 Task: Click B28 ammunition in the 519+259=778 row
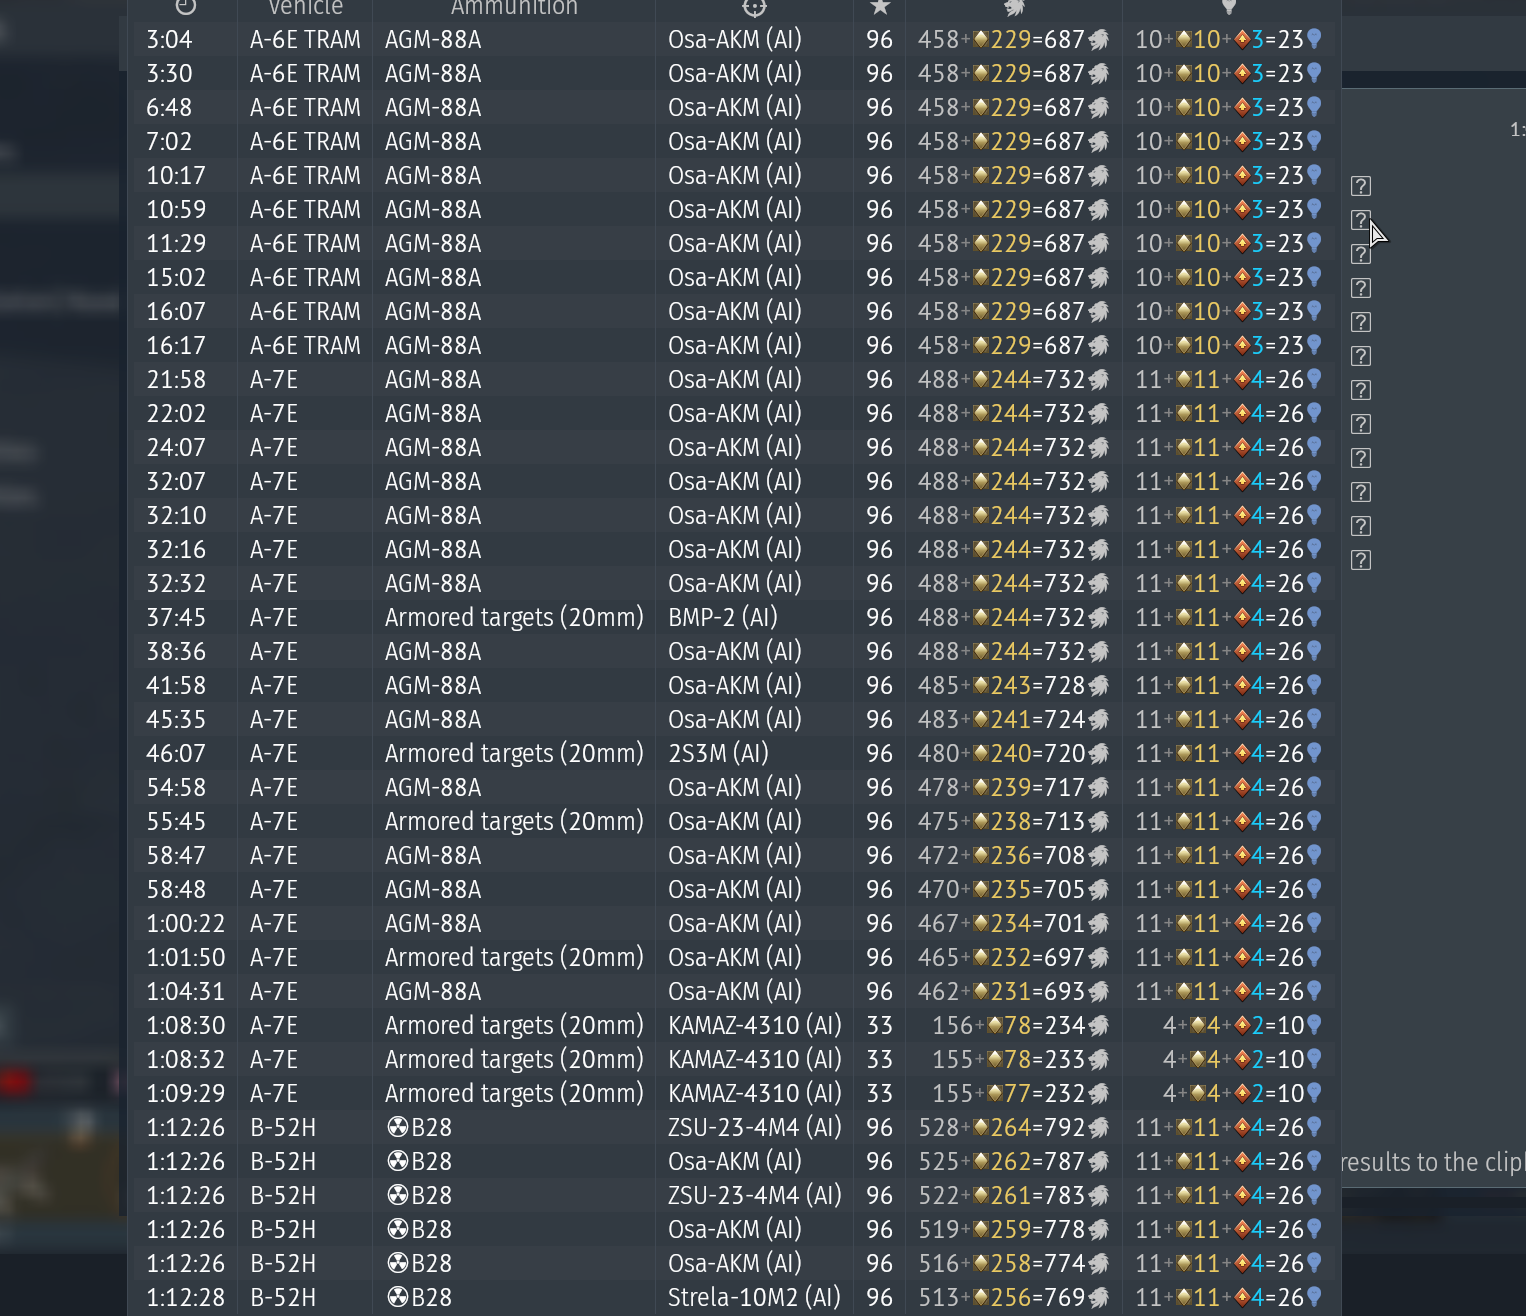[x=419, y=1230]
